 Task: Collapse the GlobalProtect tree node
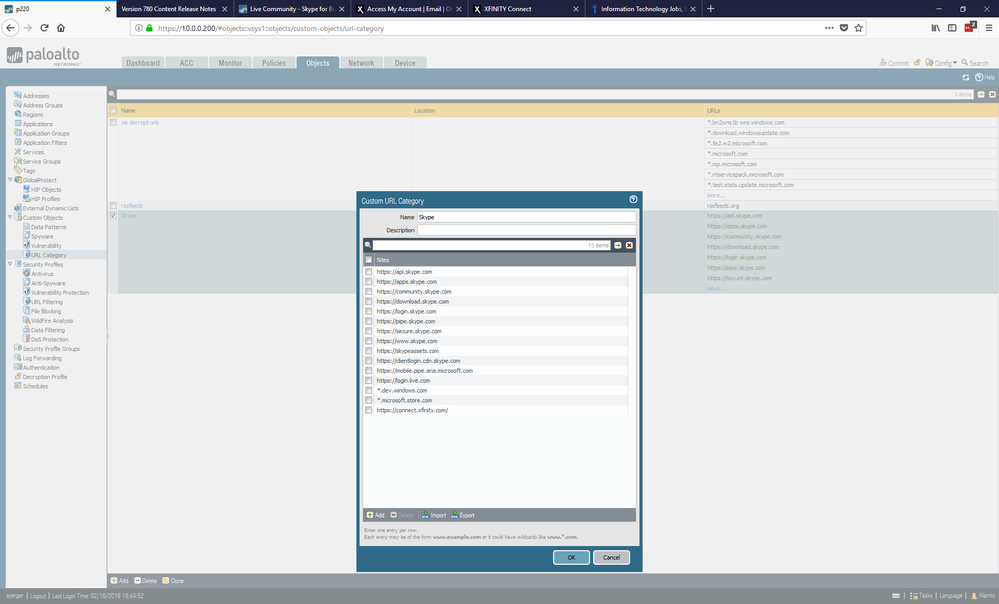point(10,180)
